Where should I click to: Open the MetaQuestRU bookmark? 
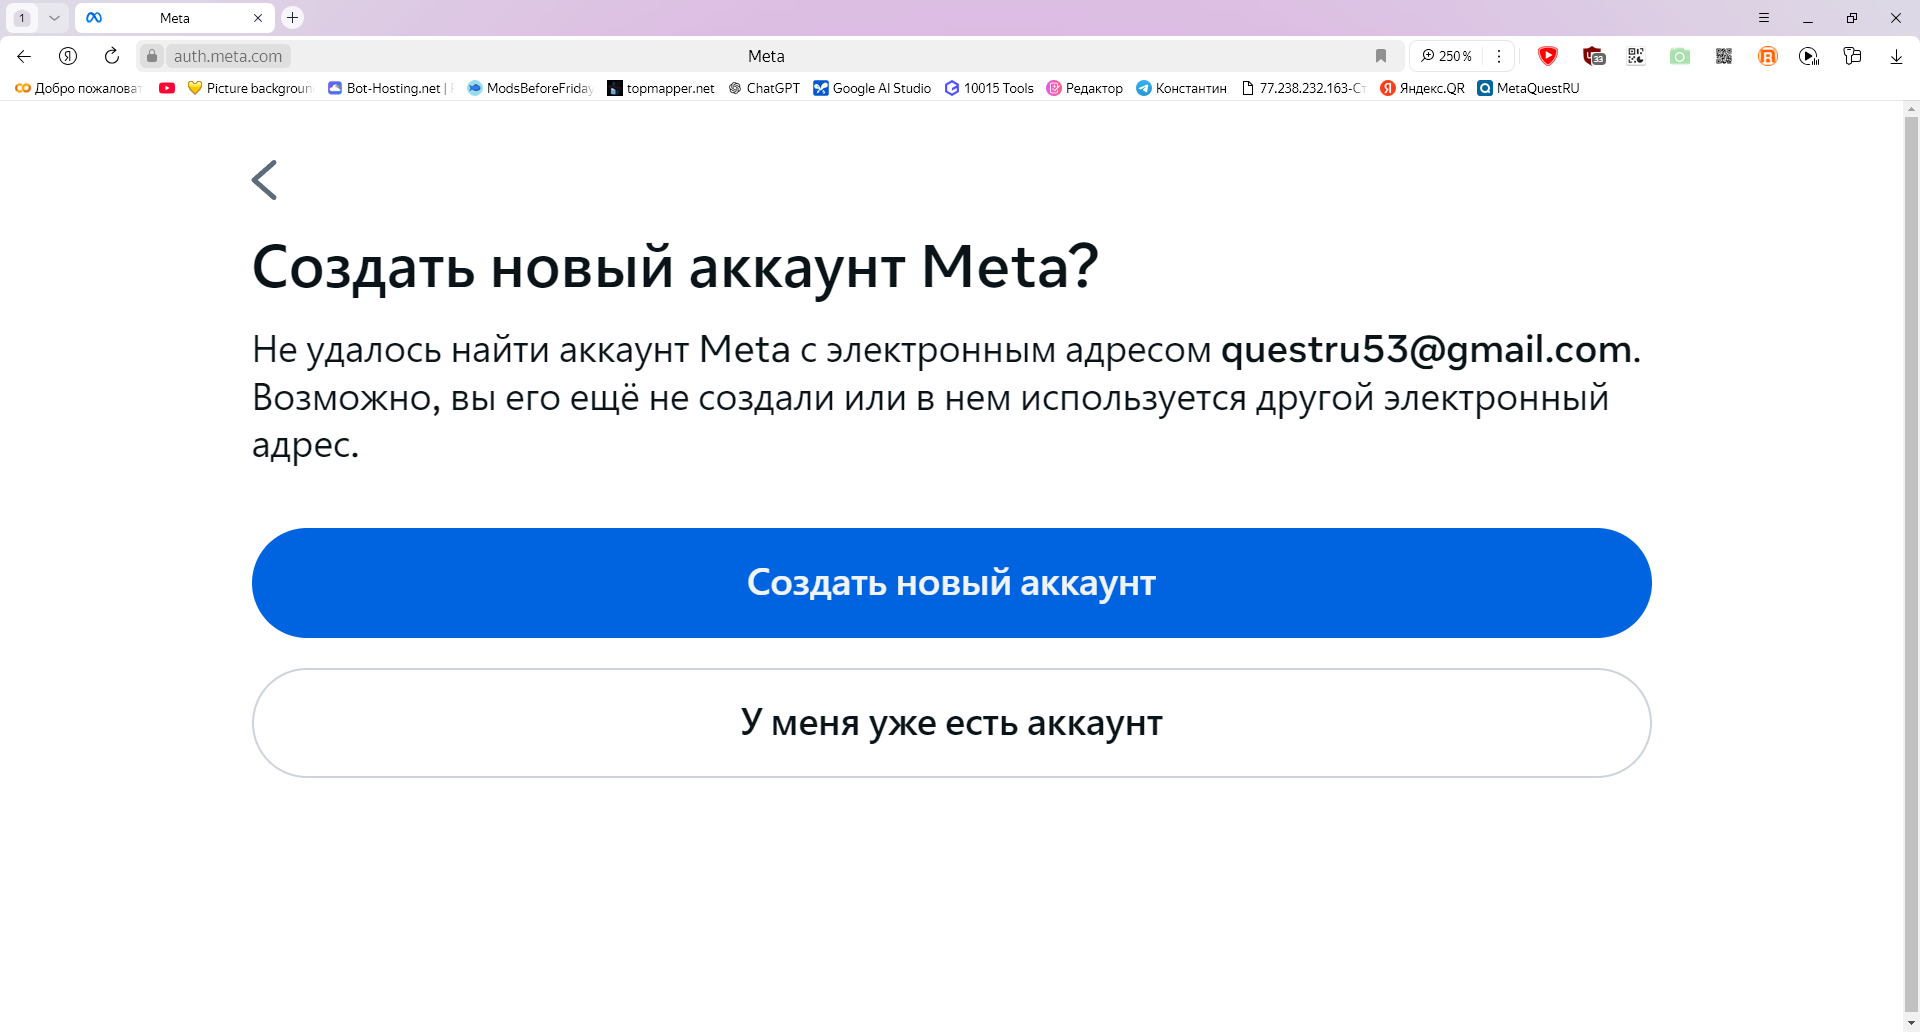tap(1528, 88)
